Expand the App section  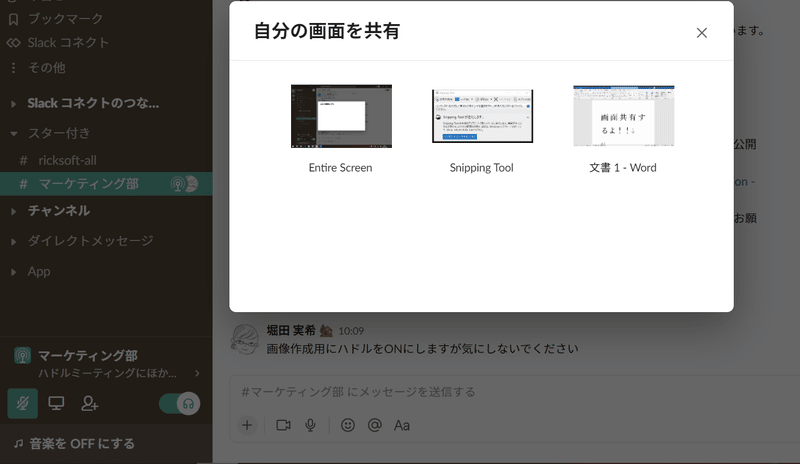[x=13, y=272]
